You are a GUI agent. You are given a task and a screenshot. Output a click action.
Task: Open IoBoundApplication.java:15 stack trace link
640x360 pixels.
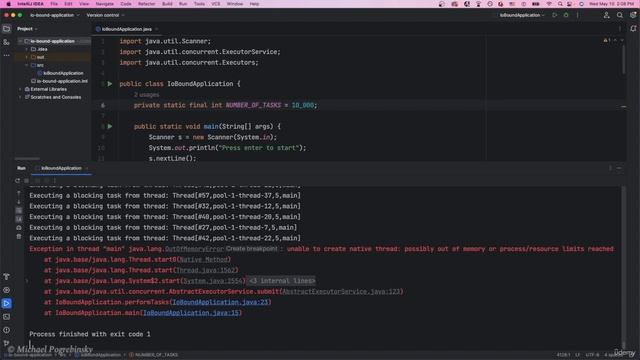(191, 313)
